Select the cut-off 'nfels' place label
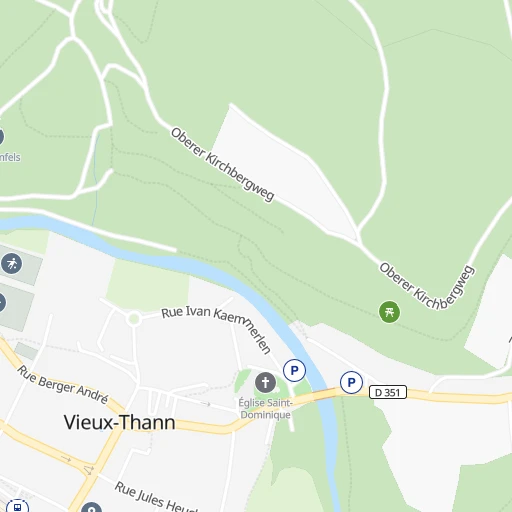Screen dimensions: 512x512 pos(10,157)
